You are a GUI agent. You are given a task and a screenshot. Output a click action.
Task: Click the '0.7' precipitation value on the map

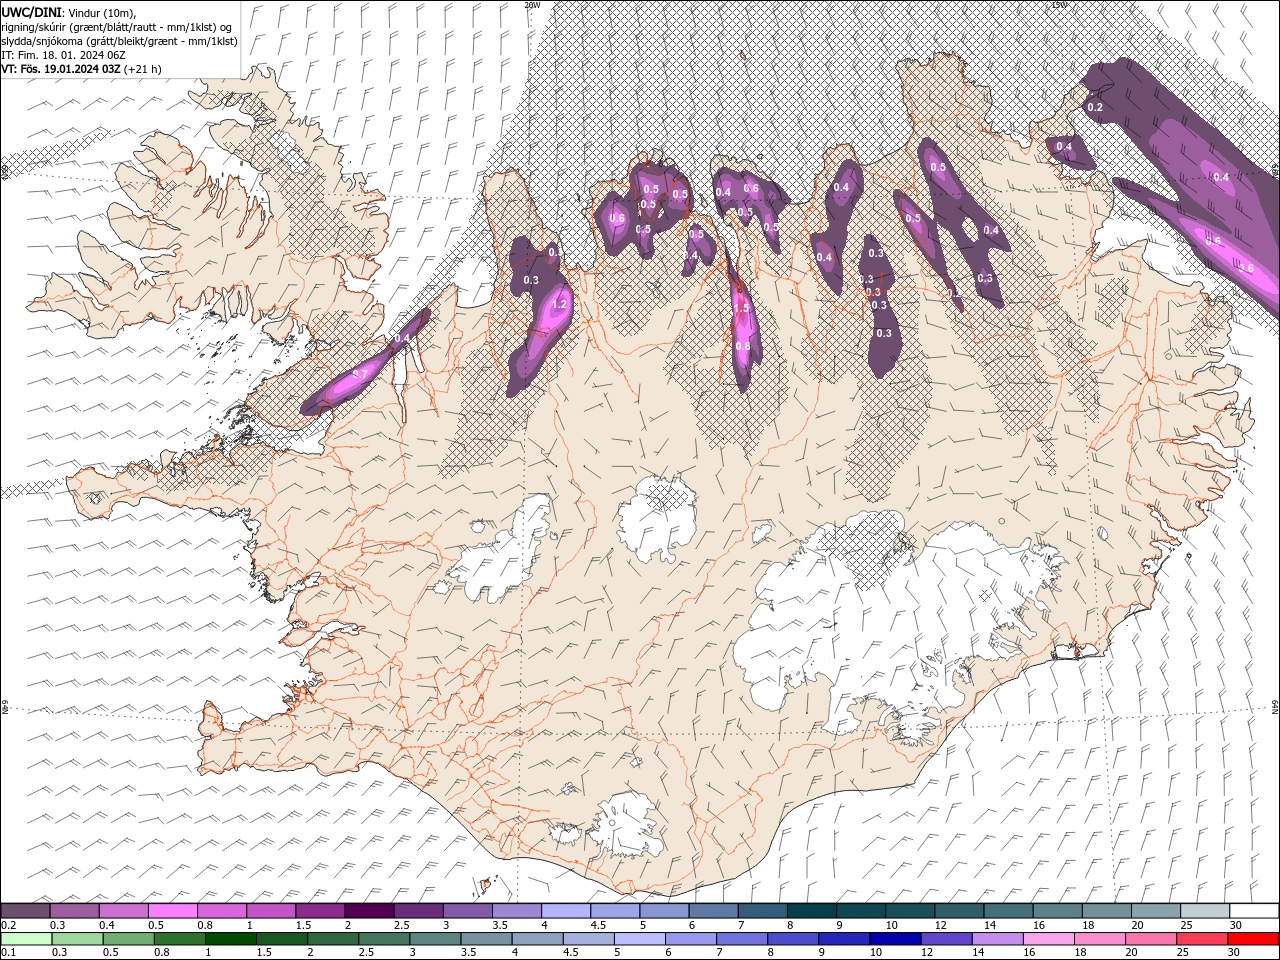pyautogui.click(x=361, y=373)
